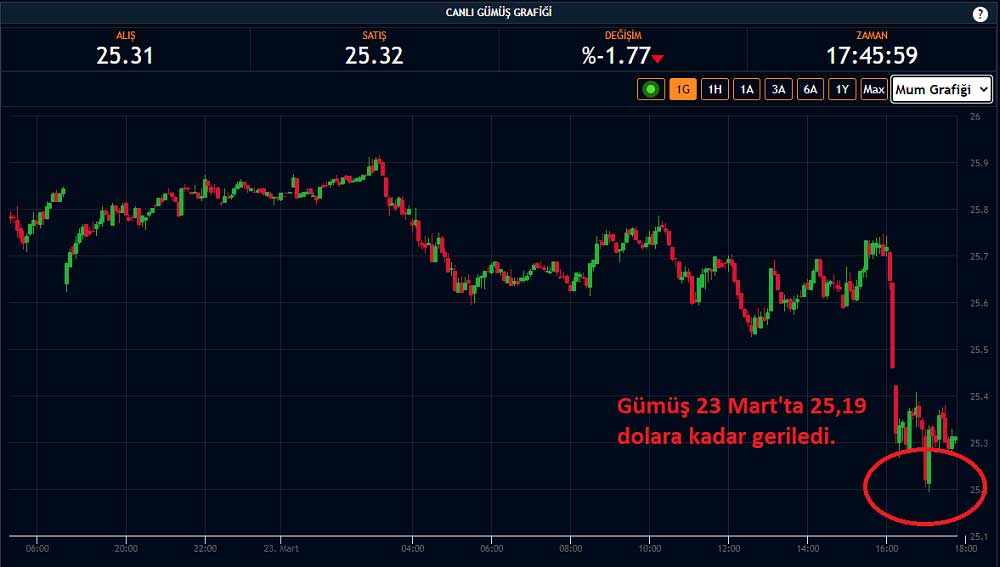Click the 16:00 time axis label

point(886,549)
